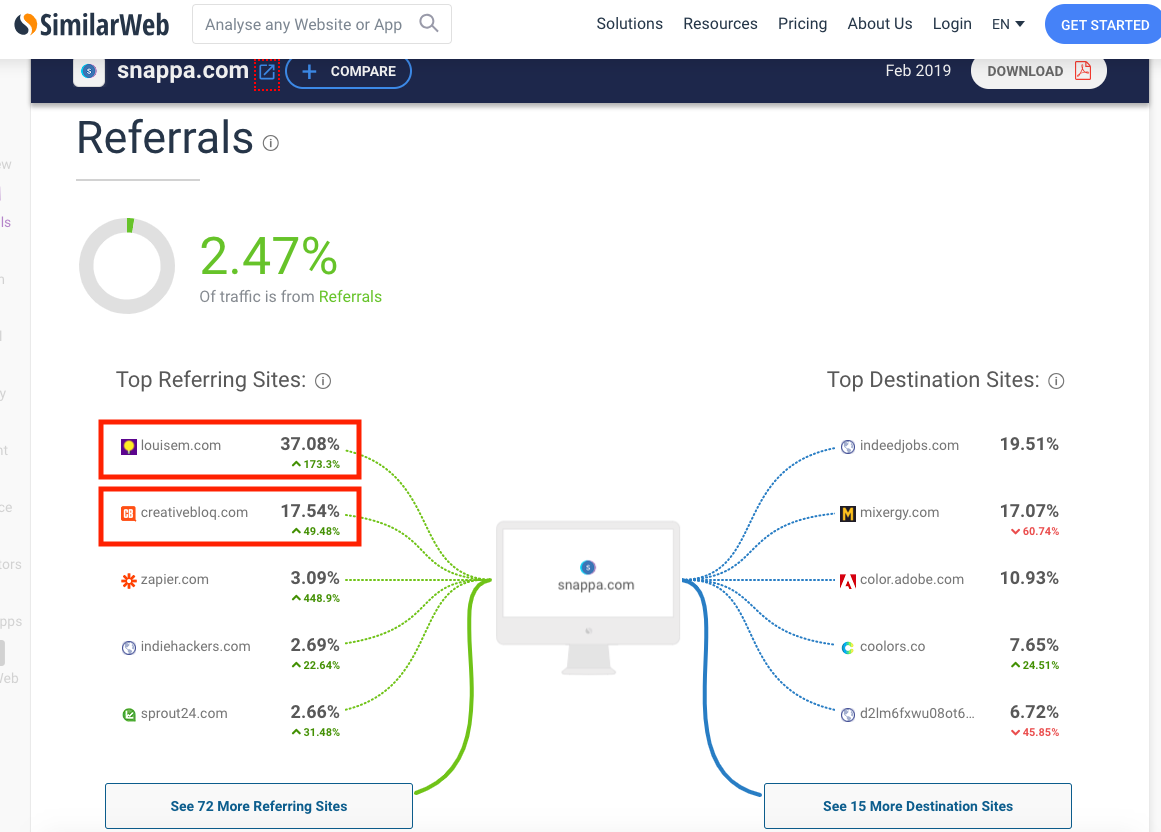The height and width of the screenshot is (832, 1161).
Task: Go to the Pricing page
Action: tap(802, 24)
